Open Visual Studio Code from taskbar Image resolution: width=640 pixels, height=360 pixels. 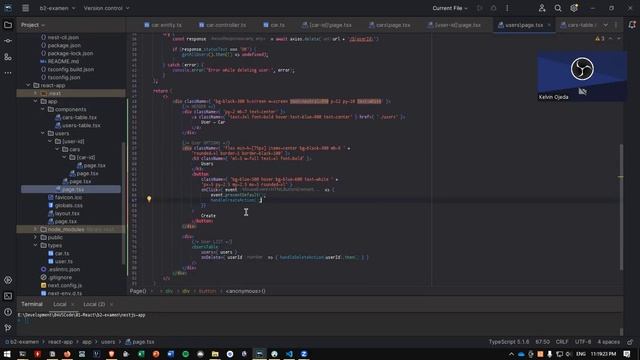[289, 354]
